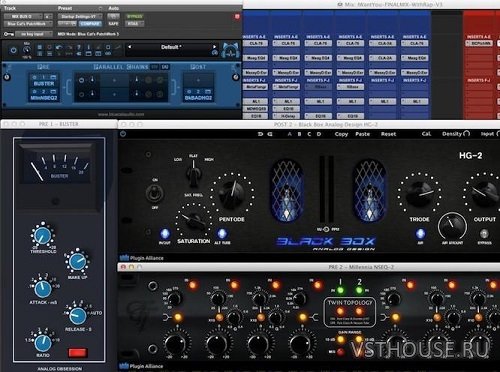Open the MIX BUS track selector dropdown

click(x=23, y=16)
